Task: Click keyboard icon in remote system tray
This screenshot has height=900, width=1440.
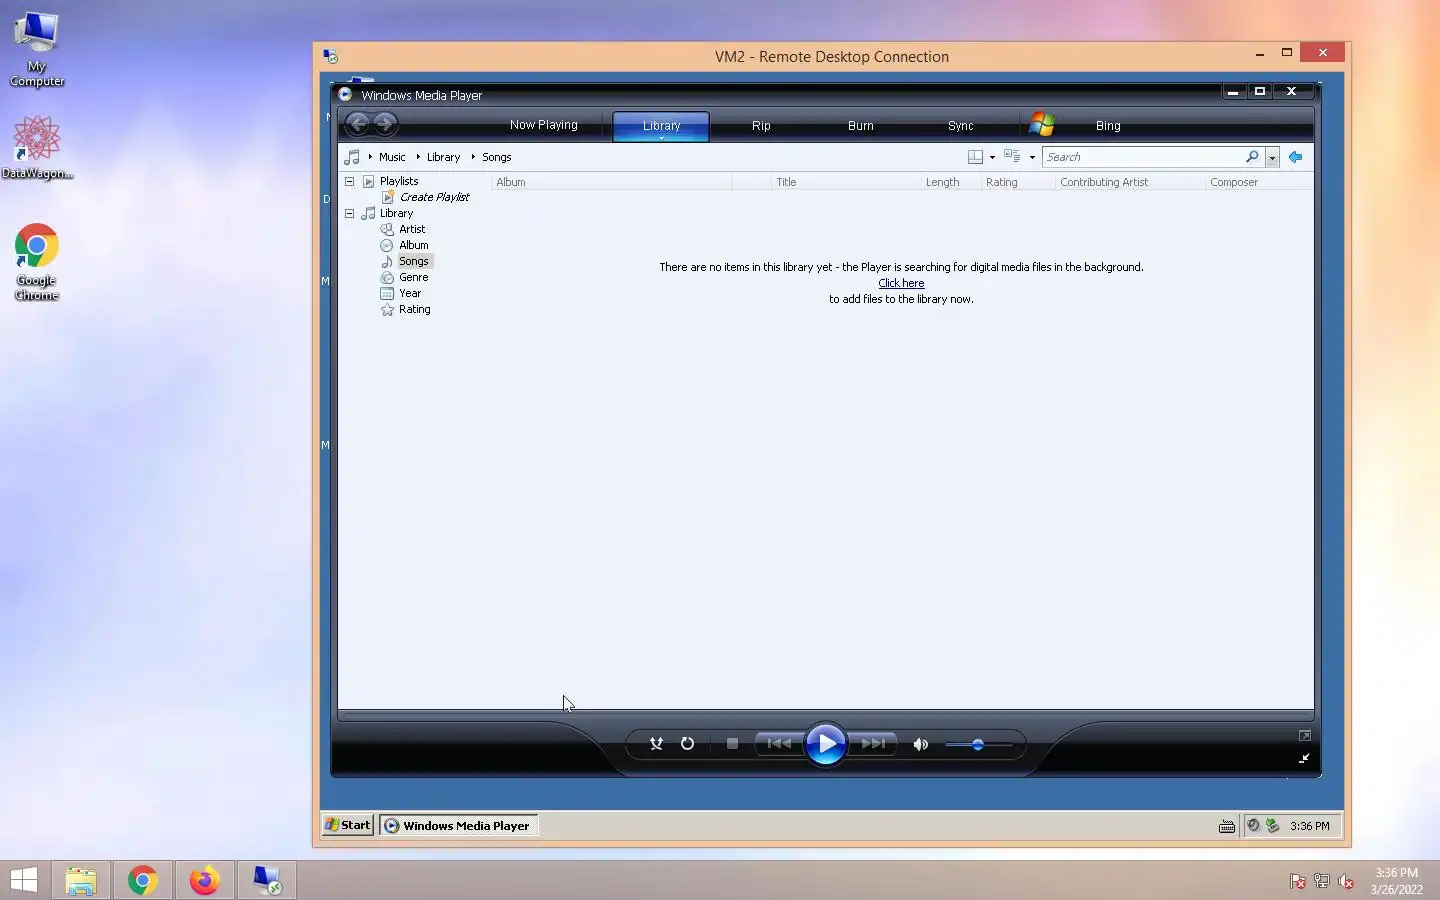Action: [x=1227, y=826]
